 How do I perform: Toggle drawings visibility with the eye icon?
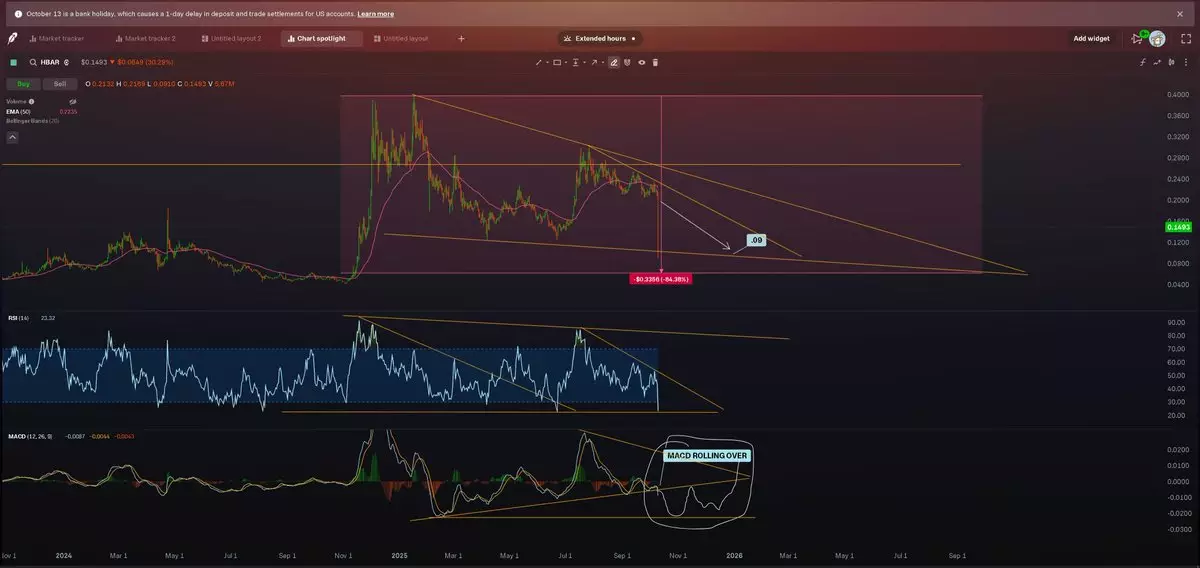[x=642, y=62]
